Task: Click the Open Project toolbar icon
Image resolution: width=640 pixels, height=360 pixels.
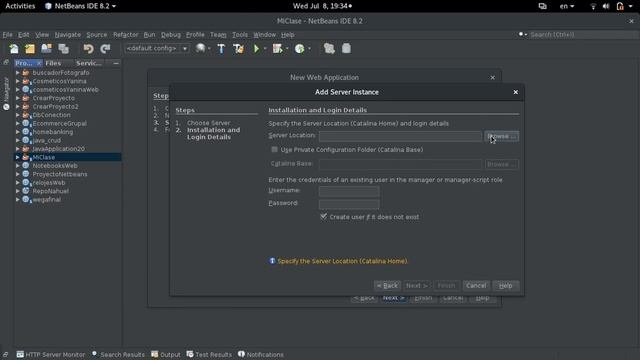Action: coord(47,49)
